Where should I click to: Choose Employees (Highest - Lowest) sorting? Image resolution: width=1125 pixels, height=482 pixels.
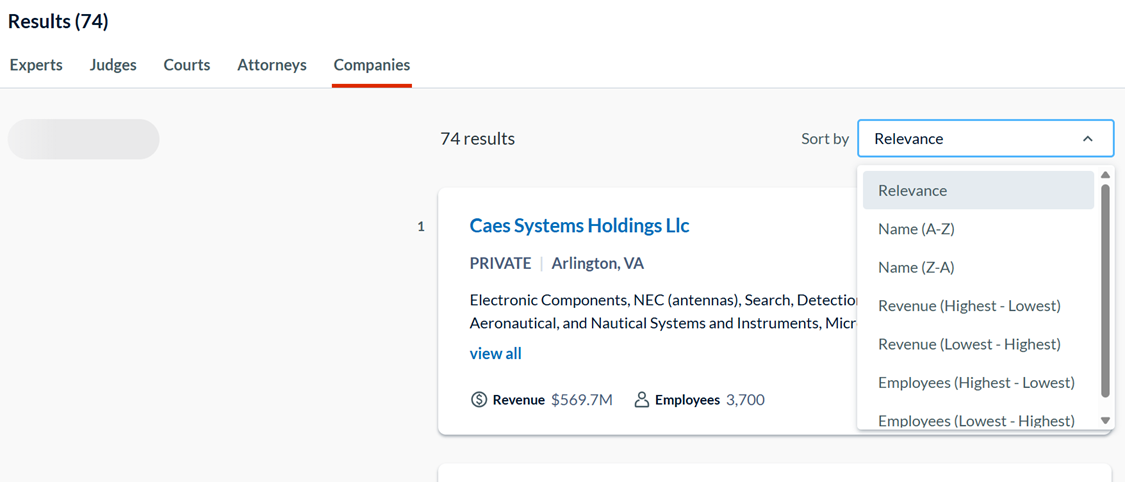tap(976, 383)
